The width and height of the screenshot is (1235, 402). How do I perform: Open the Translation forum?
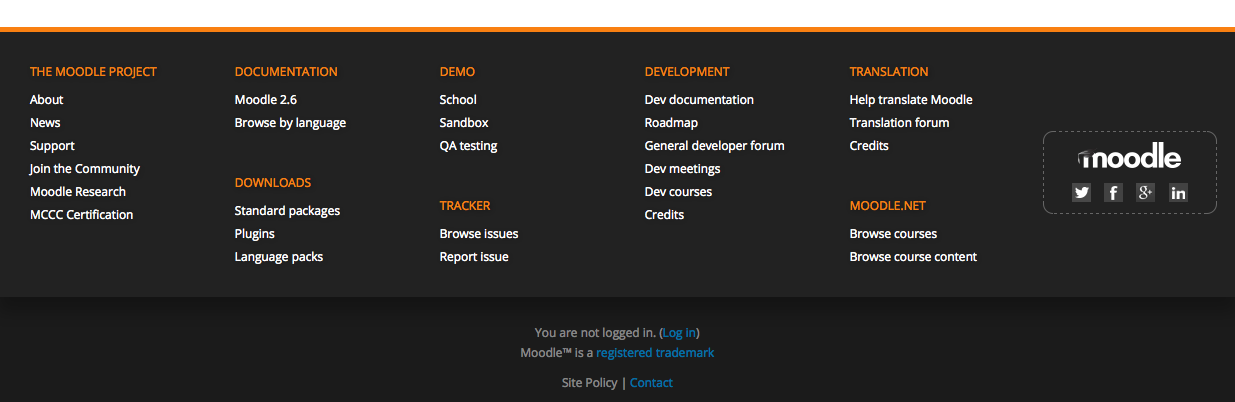click(899, 123)
